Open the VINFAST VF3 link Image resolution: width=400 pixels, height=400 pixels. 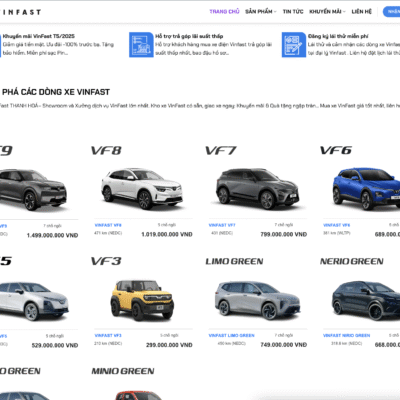(108, 336)
